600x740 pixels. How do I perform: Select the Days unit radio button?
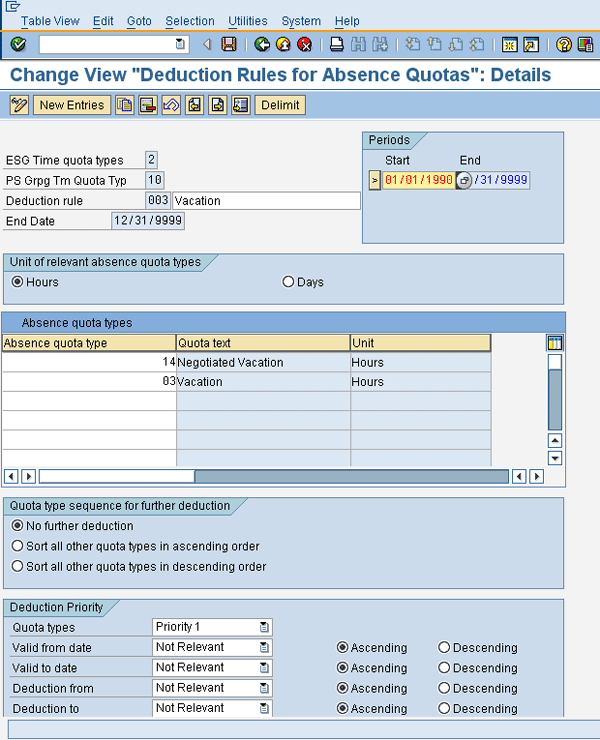288,282
